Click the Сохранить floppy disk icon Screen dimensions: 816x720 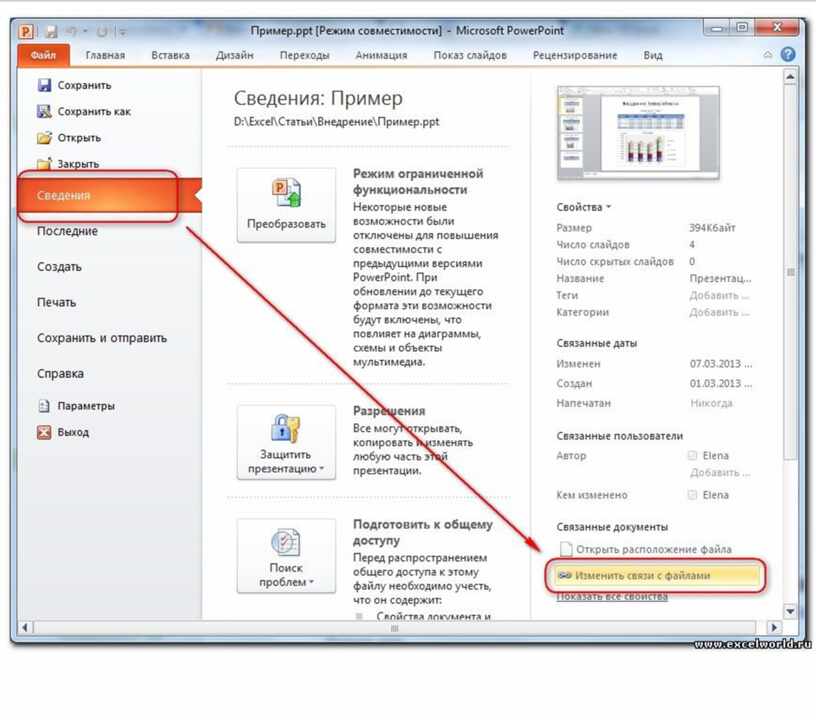45,85
